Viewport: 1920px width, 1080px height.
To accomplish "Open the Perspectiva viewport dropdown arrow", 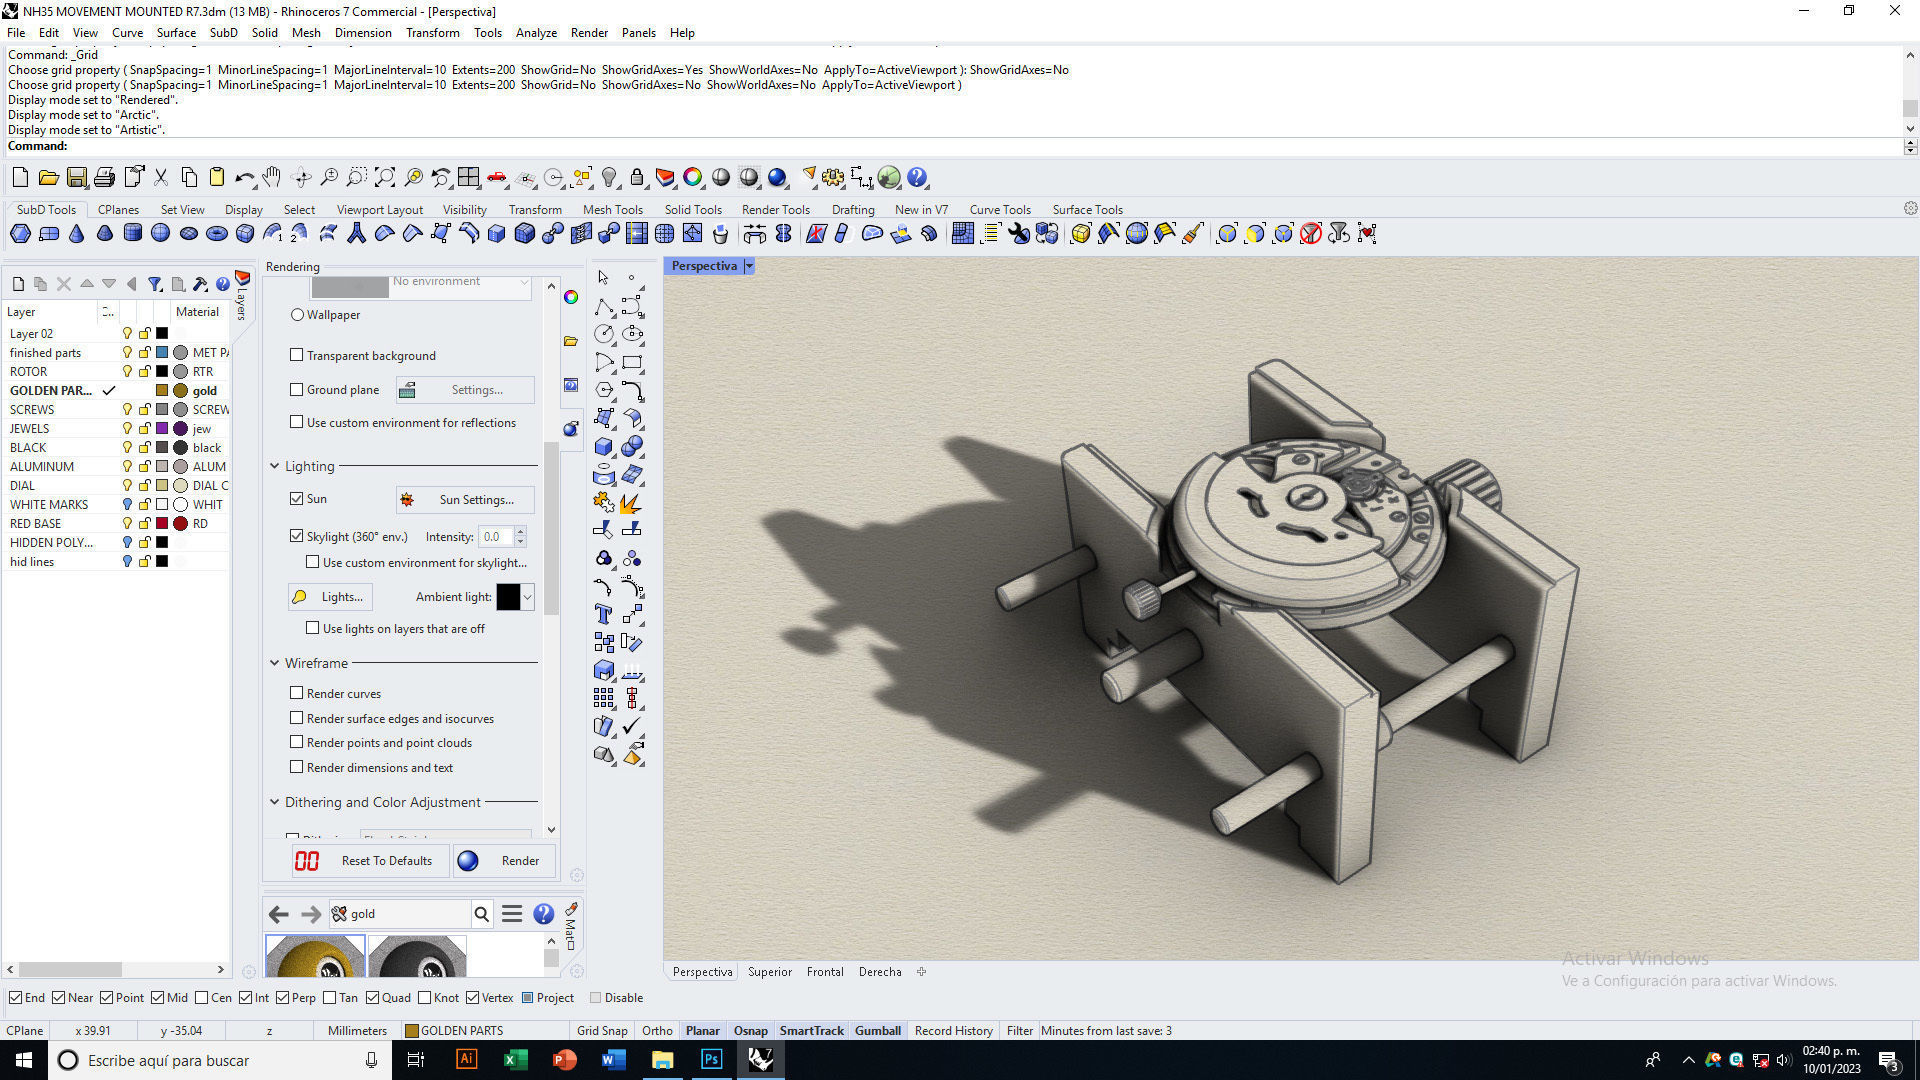I will [749, 266].
